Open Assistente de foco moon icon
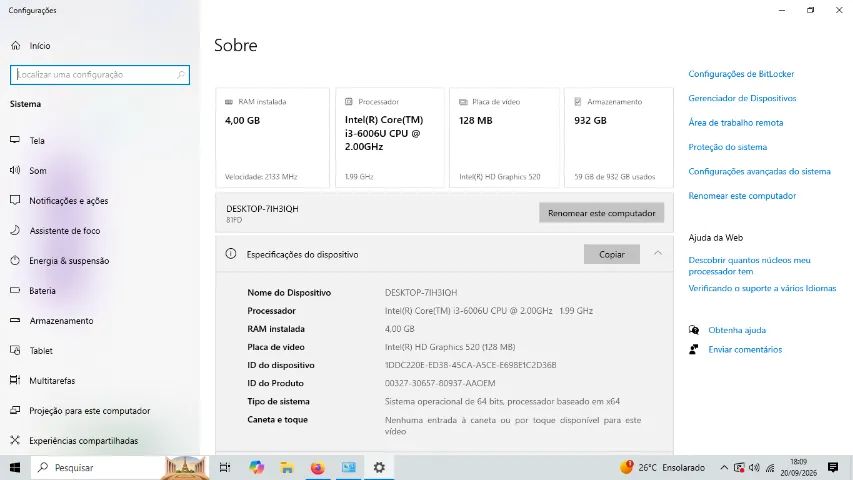Image resolution: width=853 pixels, height=480 pixels. pos(15,230)
